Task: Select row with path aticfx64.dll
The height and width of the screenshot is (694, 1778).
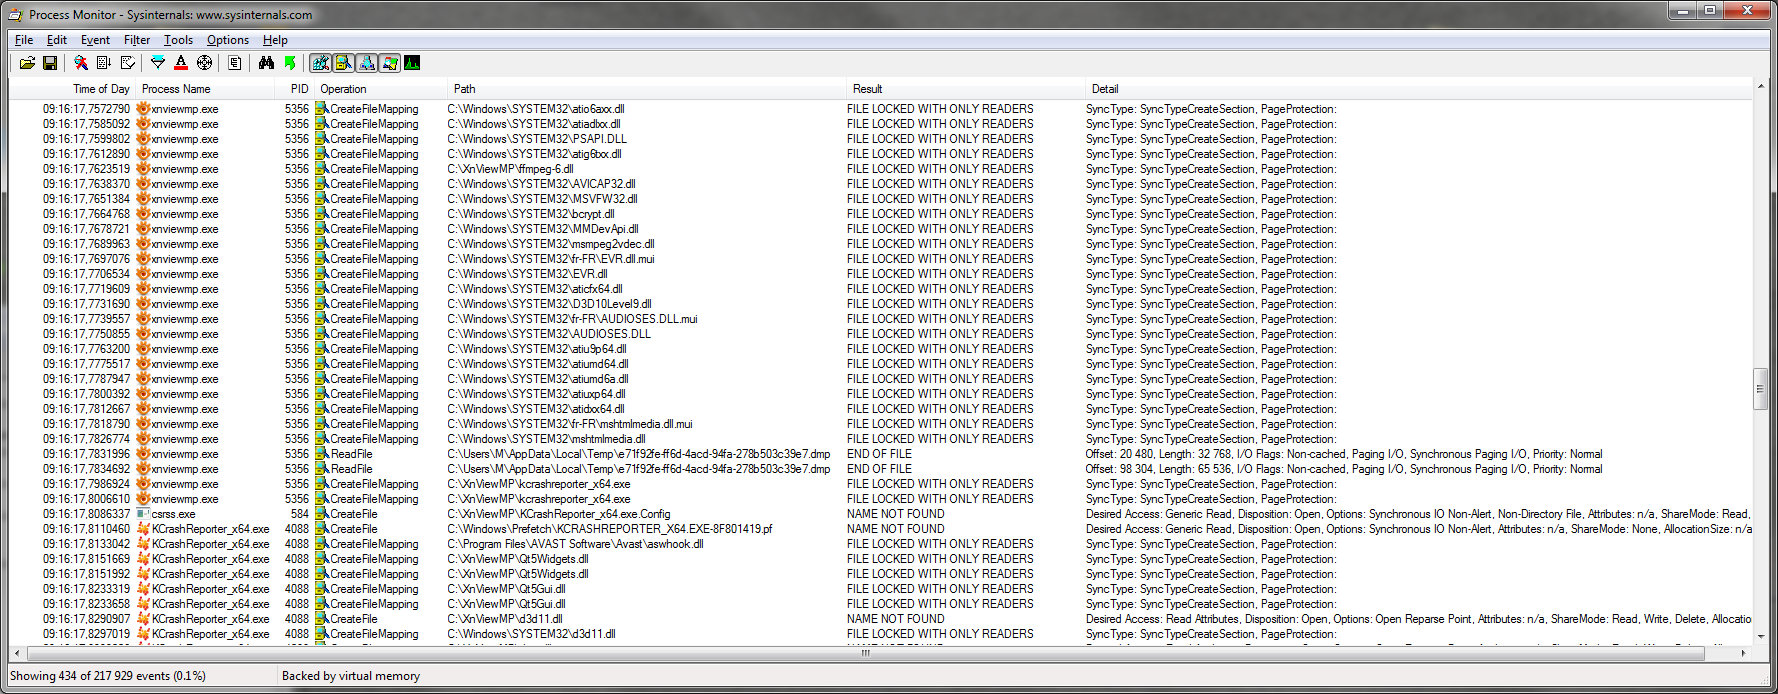Action: pyautogui.click(x=880, y=289)
